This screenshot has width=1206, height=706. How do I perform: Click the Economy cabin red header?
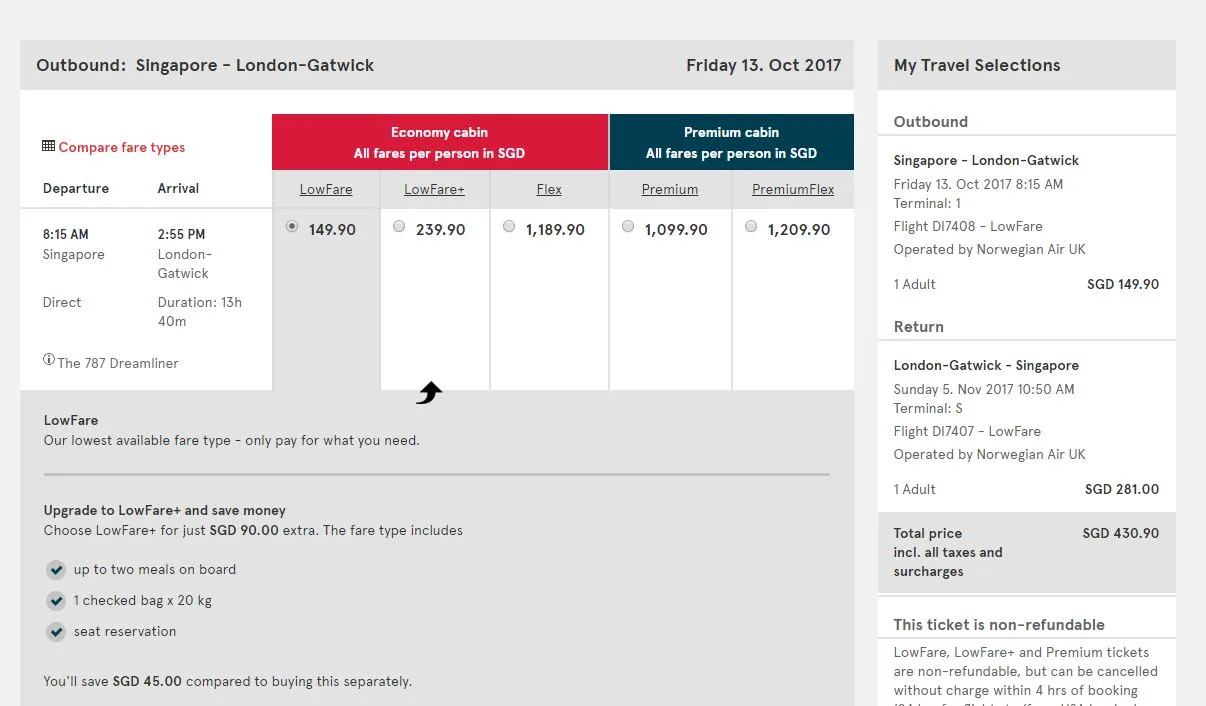439,142
